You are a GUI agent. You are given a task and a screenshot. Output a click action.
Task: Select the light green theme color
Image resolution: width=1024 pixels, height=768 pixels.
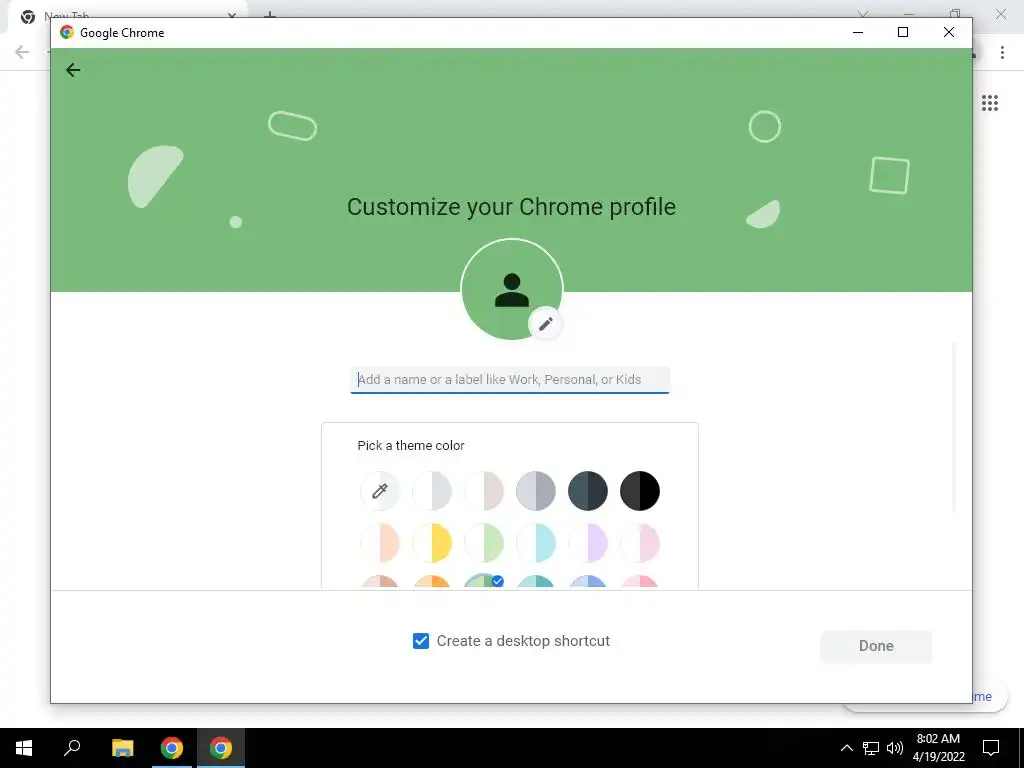[484, 543]
